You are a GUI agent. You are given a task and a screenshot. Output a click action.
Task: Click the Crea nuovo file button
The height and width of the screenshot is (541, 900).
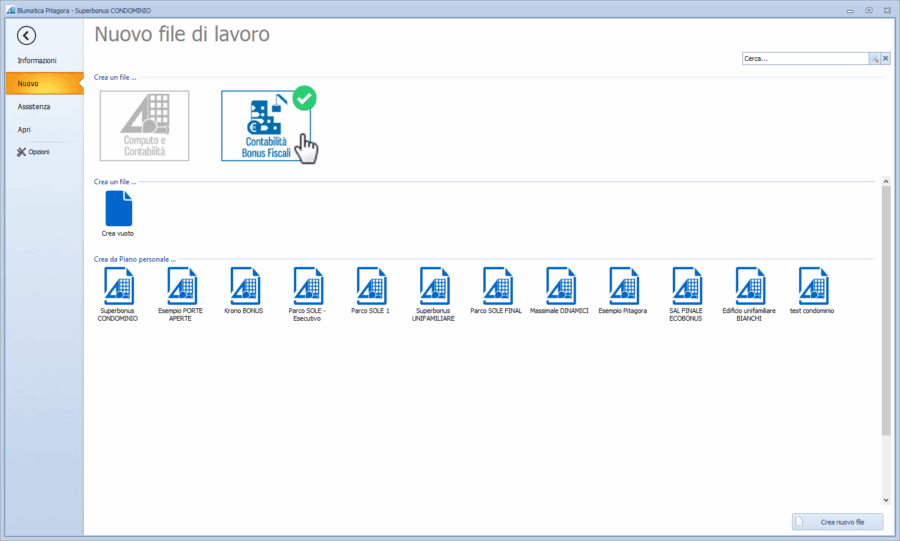point(837,522)
